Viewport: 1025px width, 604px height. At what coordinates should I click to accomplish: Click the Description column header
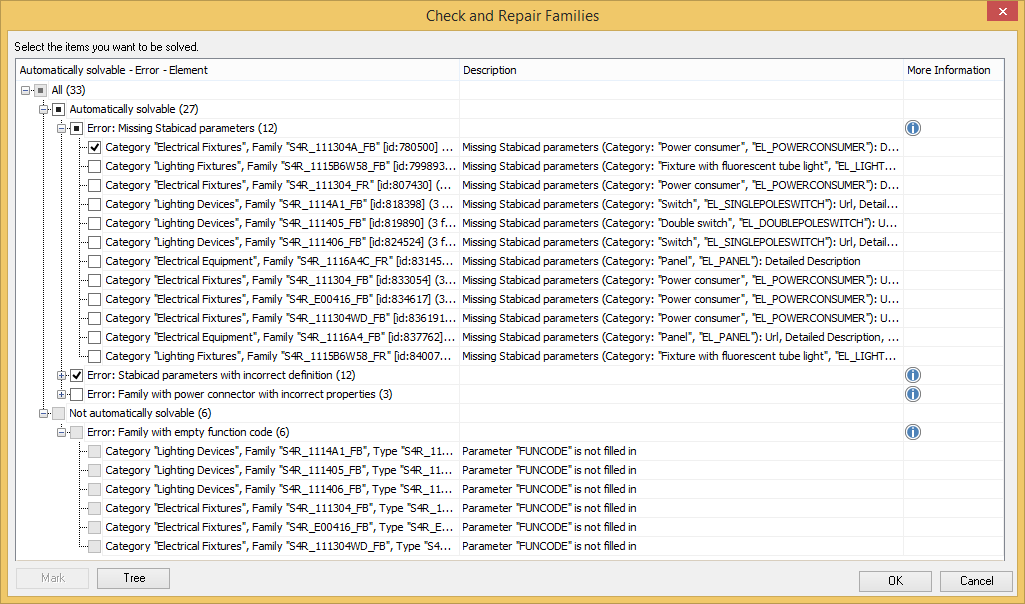[x=681, y=70]
